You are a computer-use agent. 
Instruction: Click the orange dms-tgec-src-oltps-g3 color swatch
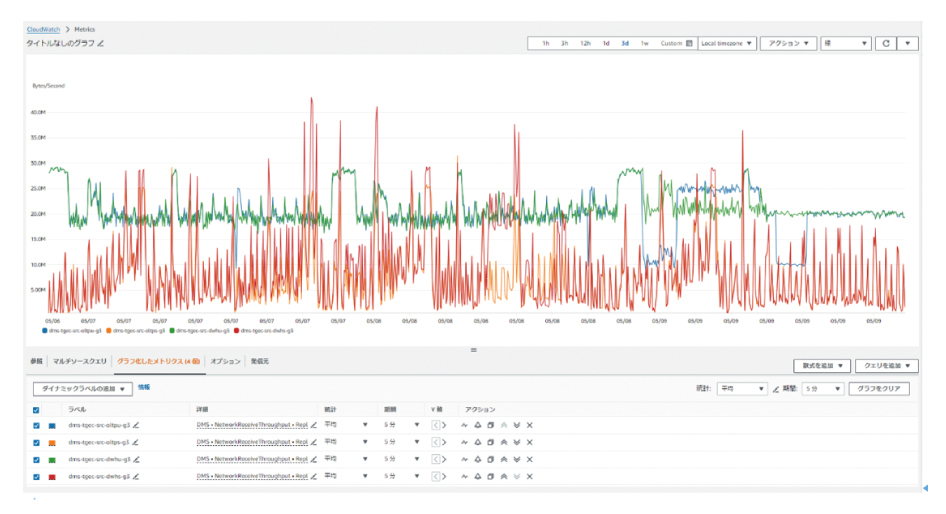pos(52,442)
